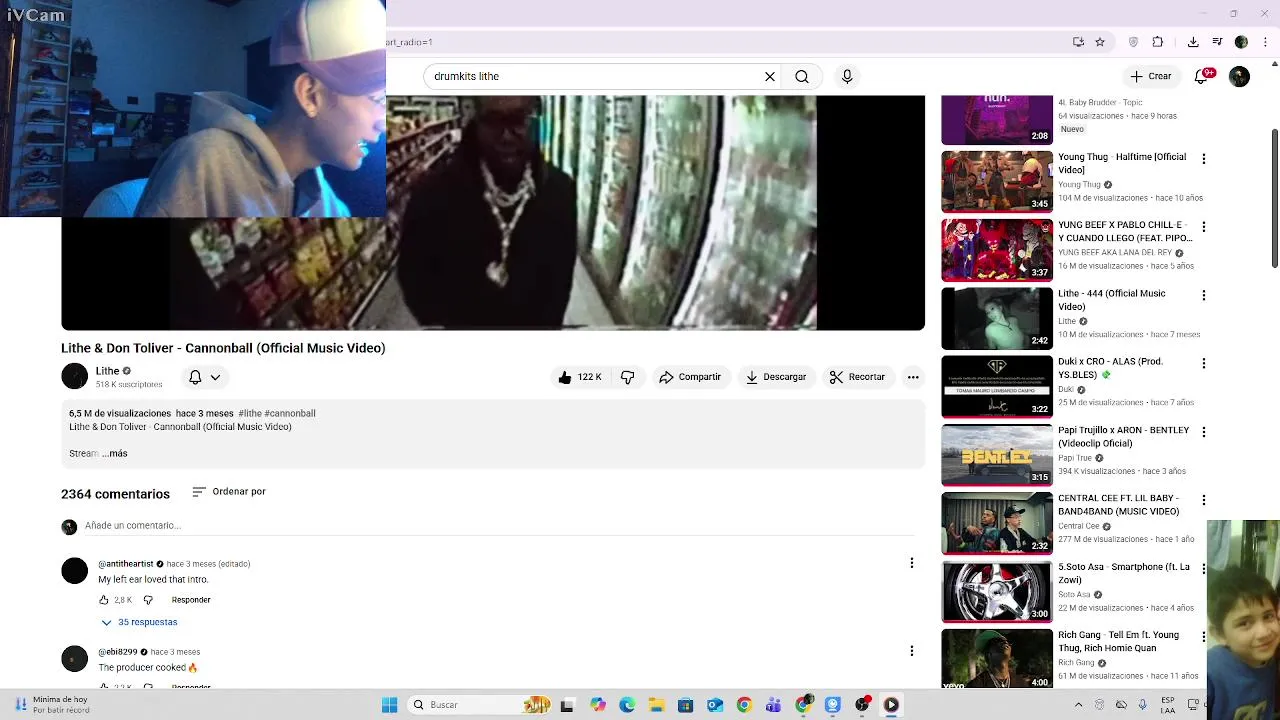Open options for Central Cee BAND4BAND video

tap(1204, 500)
